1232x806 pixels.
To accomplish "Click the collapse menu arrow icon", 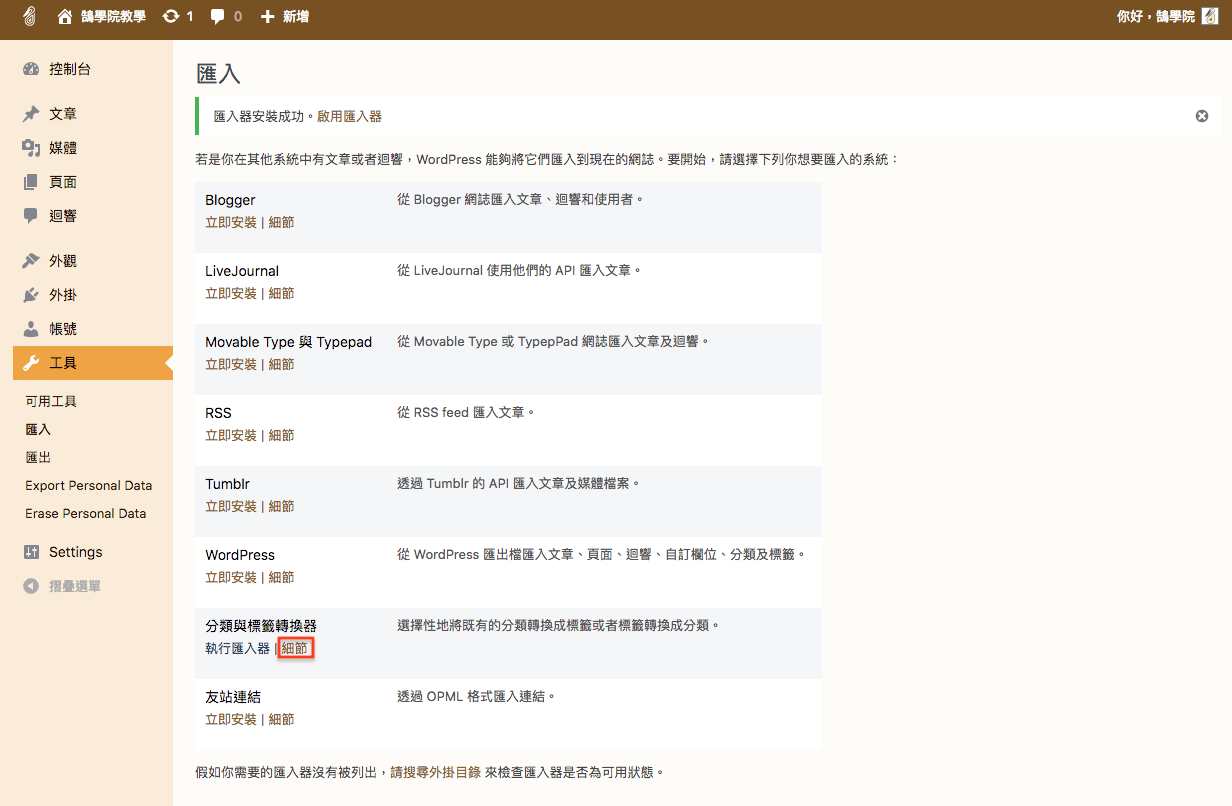I will pos(31,586).
